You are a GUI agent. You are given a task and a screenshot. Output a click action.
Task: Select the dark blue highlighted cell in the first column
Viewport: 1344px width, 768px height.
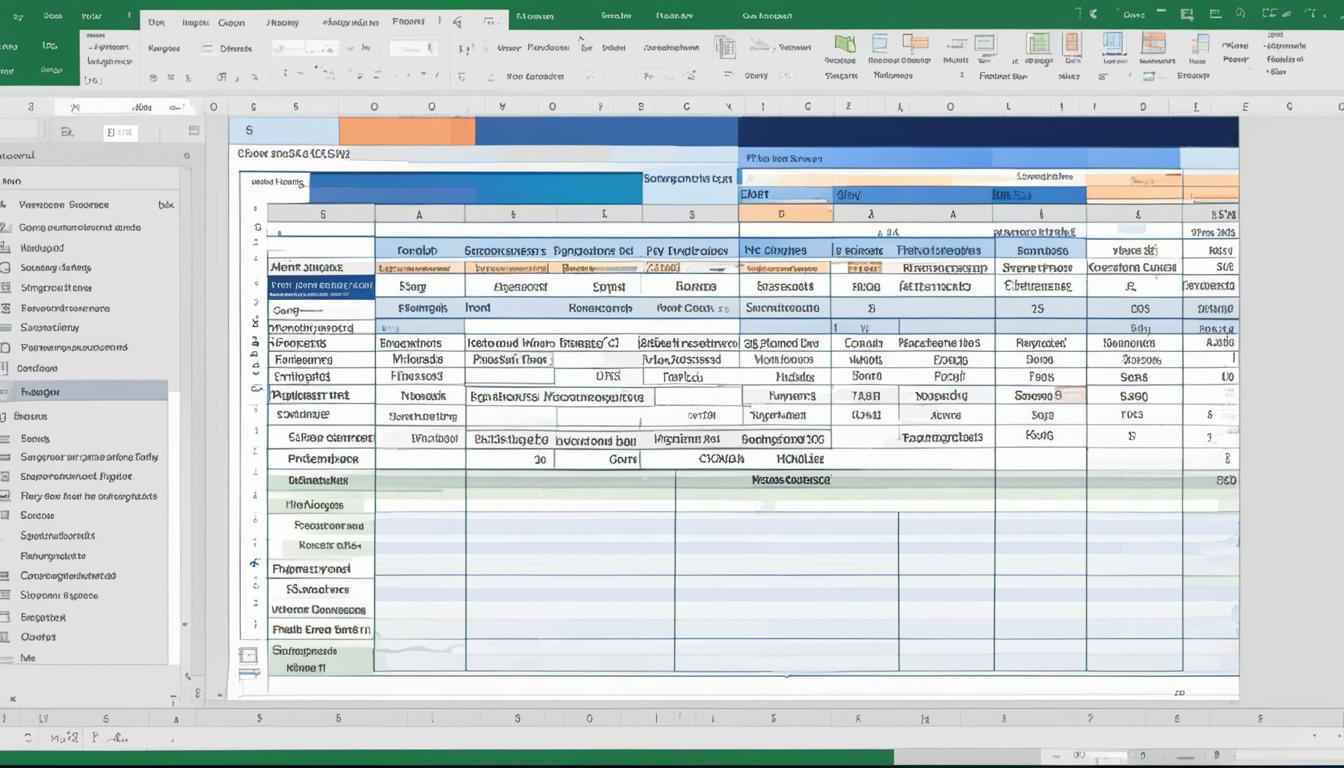pyautogui.click(x=321, y=288)
